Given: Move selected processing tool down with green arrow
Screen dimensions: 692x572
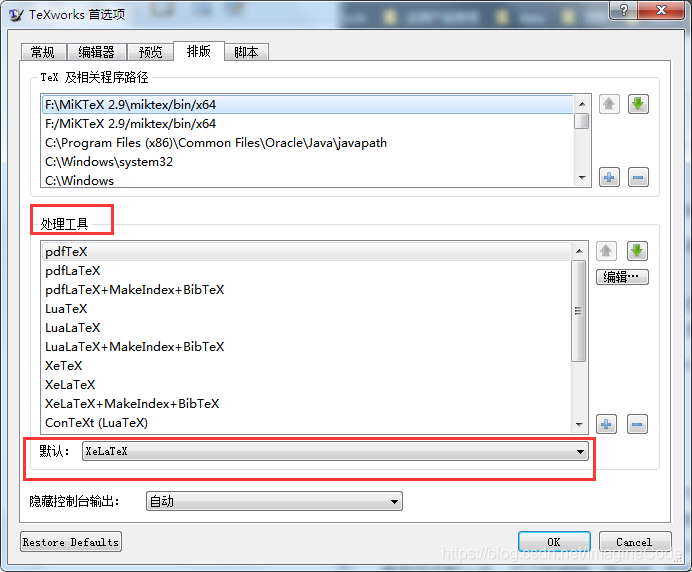Looking at the screenshot, I should [x=637, y=251].
